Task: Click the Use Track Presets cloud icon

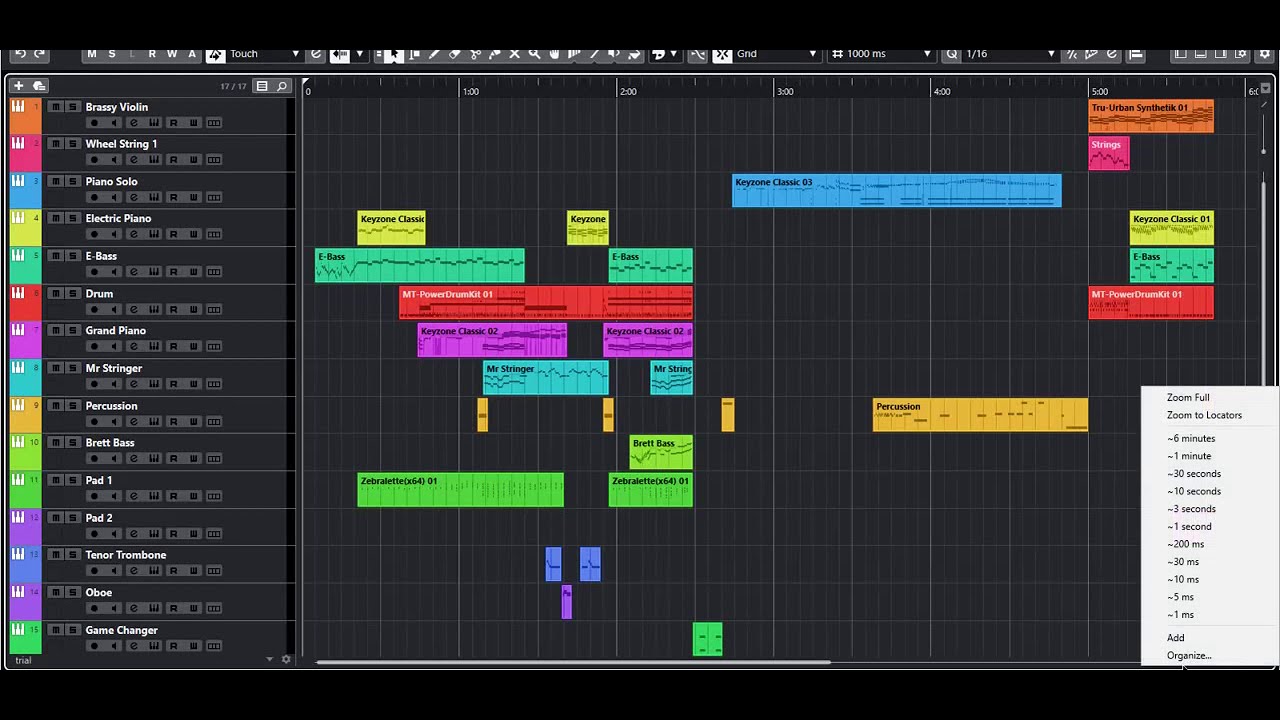Action: [x=39, y=86]
